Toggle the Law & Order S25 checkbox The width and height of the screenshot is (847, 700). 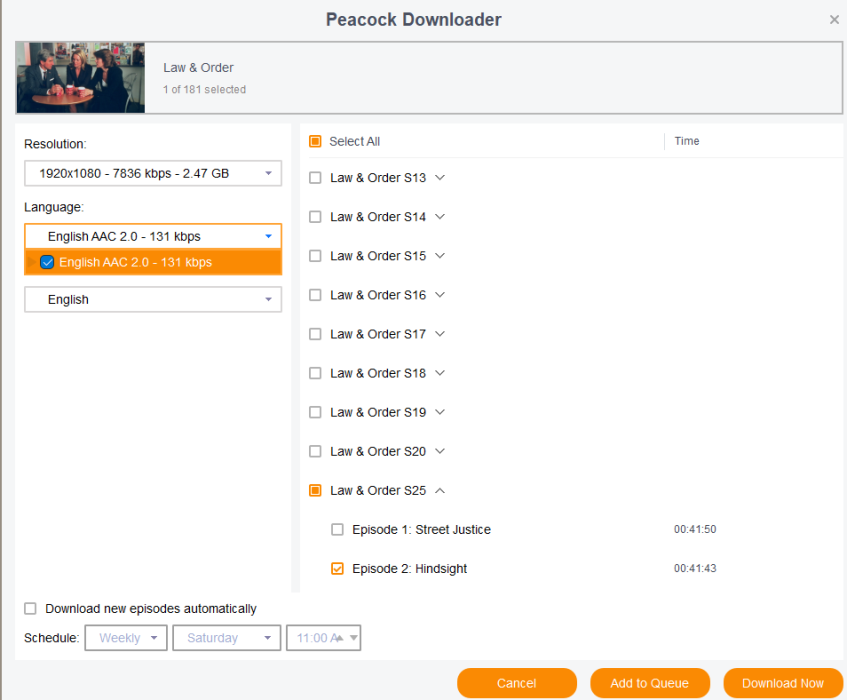(x=315, y=490)
